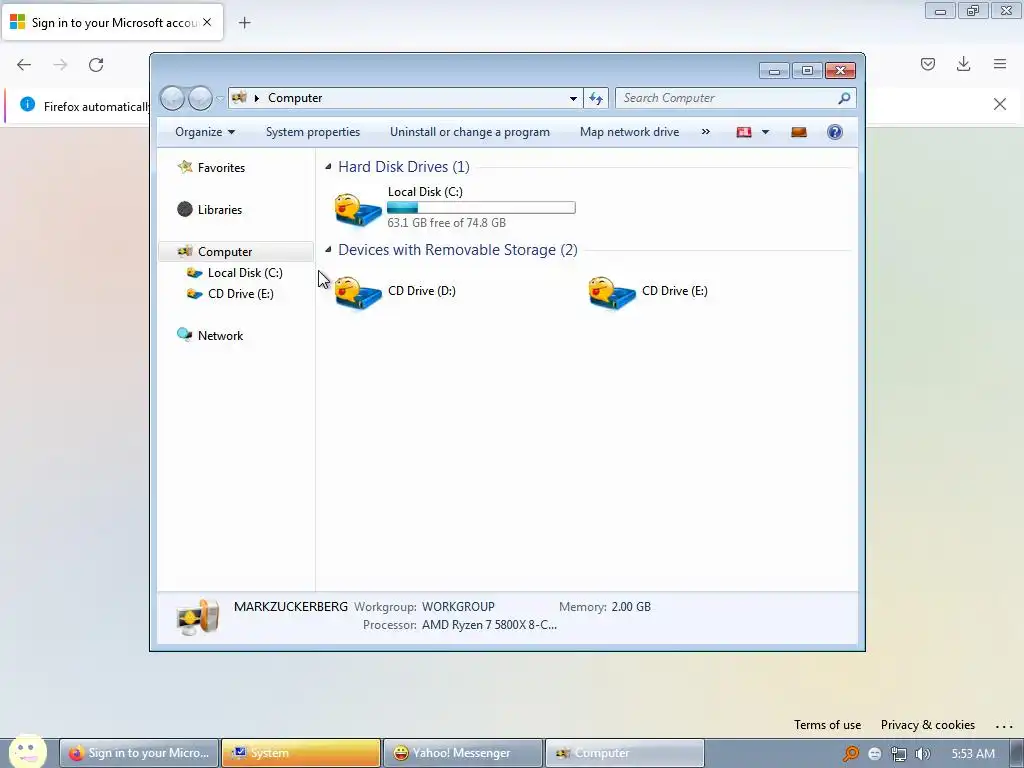Click the volume speaker tray icon
Image resolution: width=1024 pixels, height=768 pixels.
pos(922,754)
